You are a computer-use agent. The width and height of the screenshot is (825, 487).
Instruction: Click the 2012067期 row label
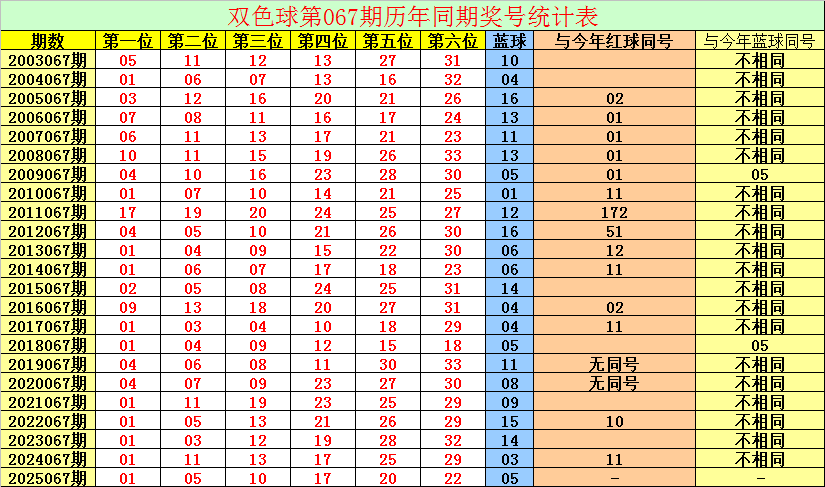(x=47, y=231)
